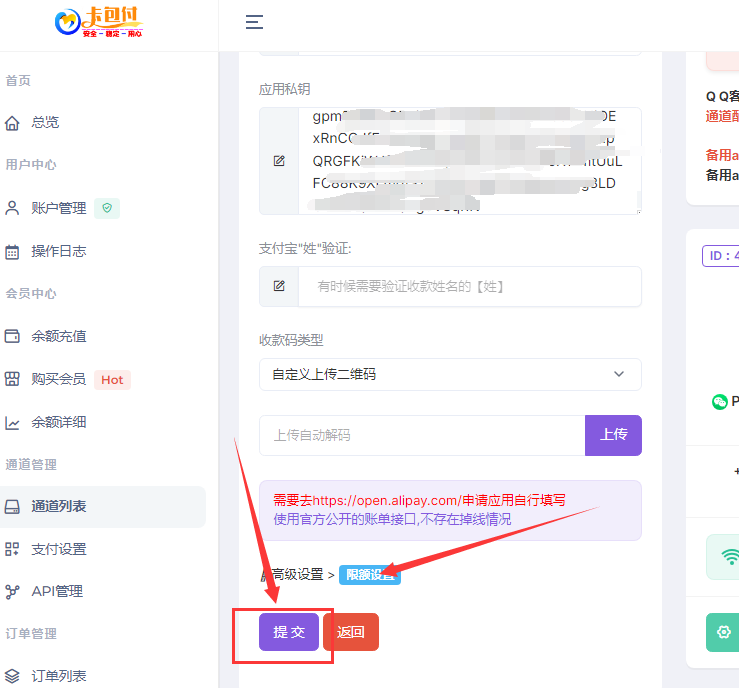This screenshot has width=739, height=688.
Task: Click the layers icon beside 订单列表
Action: point(12,676)
